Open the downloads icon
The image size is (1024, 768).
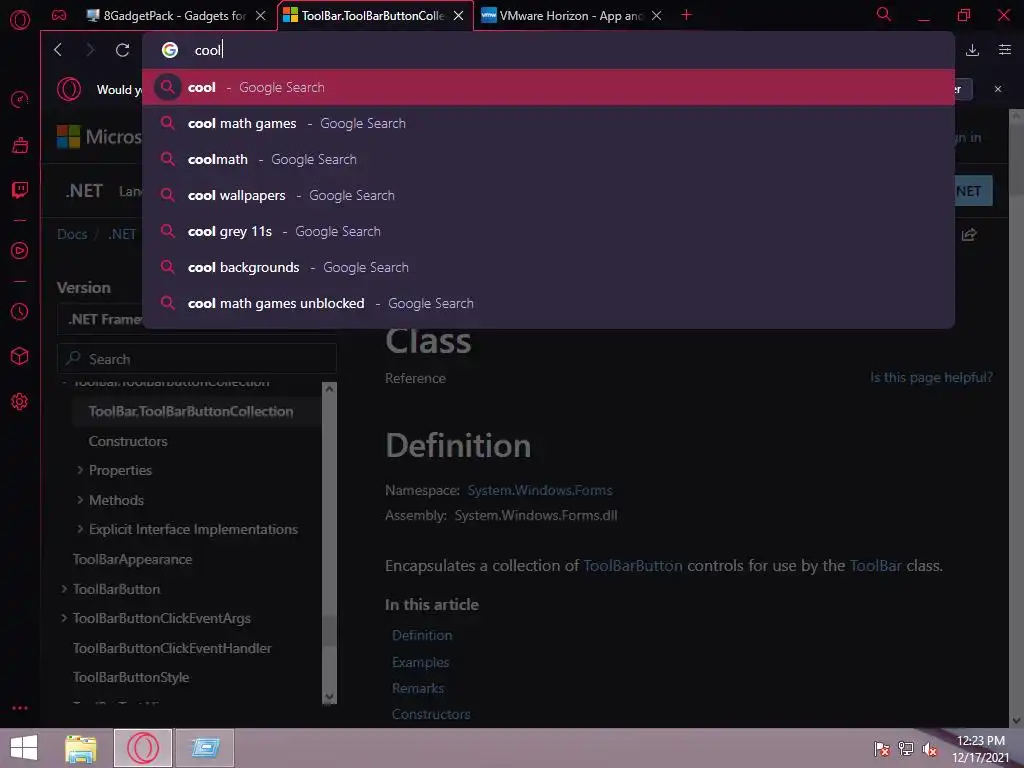coord(972,50)
